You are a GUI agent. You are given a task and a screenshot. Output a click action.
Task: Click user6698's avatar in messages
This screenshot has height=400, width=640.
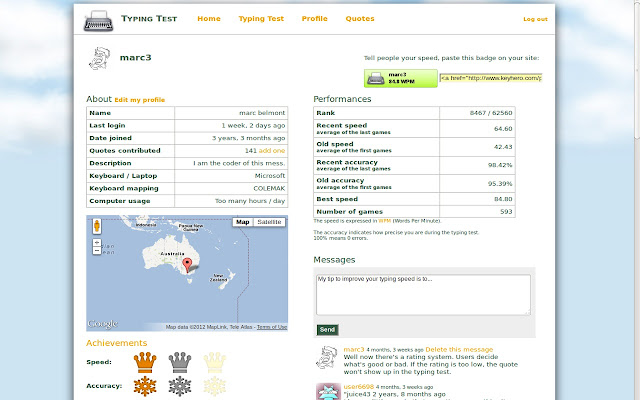click(x=326, y=391)
